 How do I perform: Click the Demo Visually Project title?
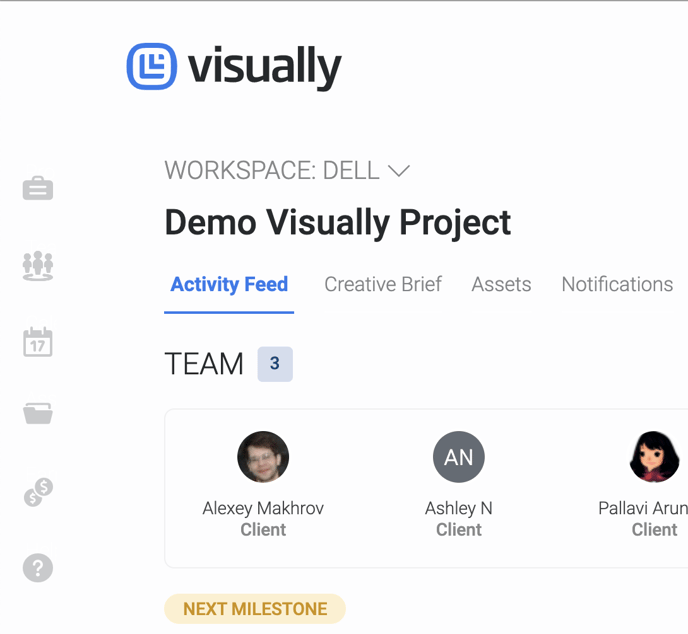[338, 223]
